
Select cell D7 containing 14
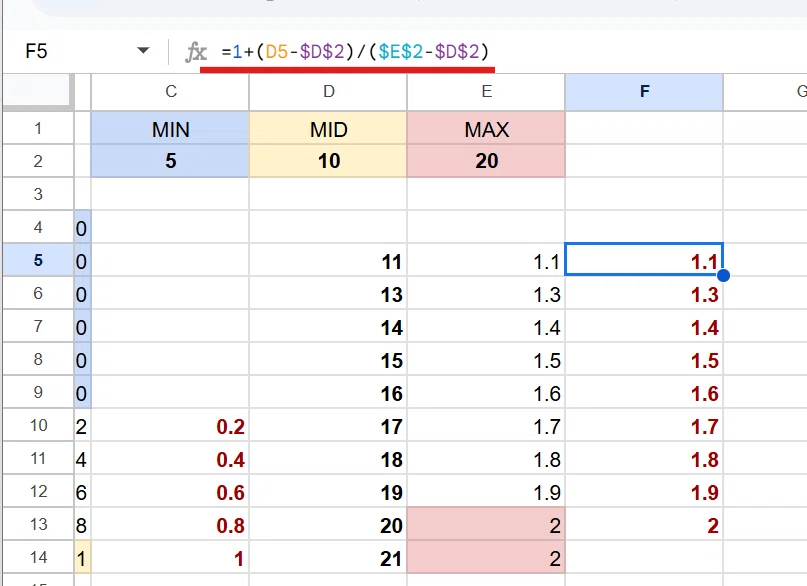coord(328,326)
